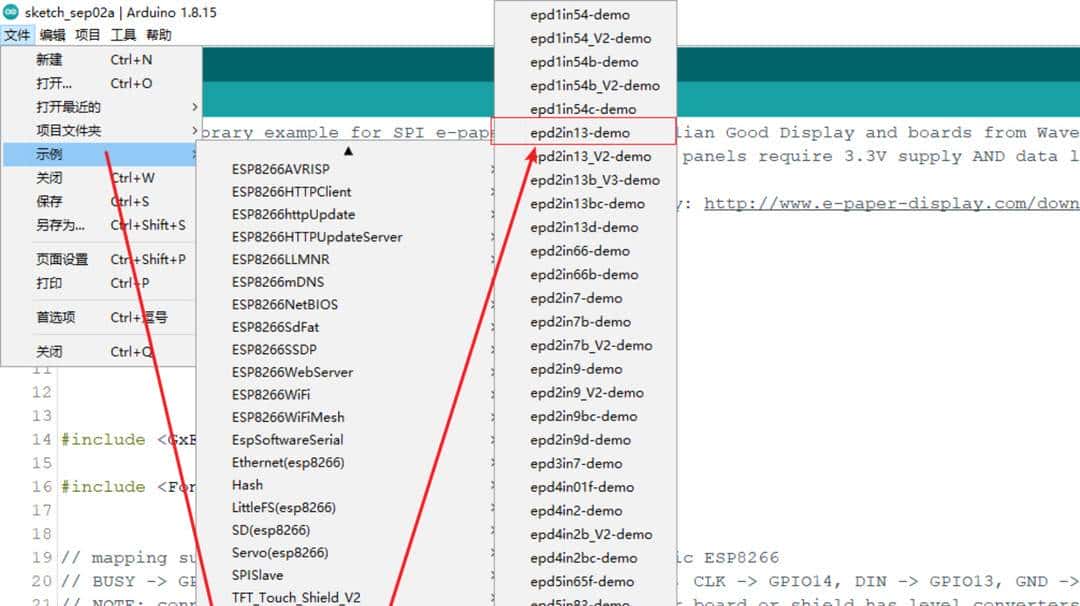1080x606 pixels.
Task: Open 首选项 preferences
Action: pos(56,317)
